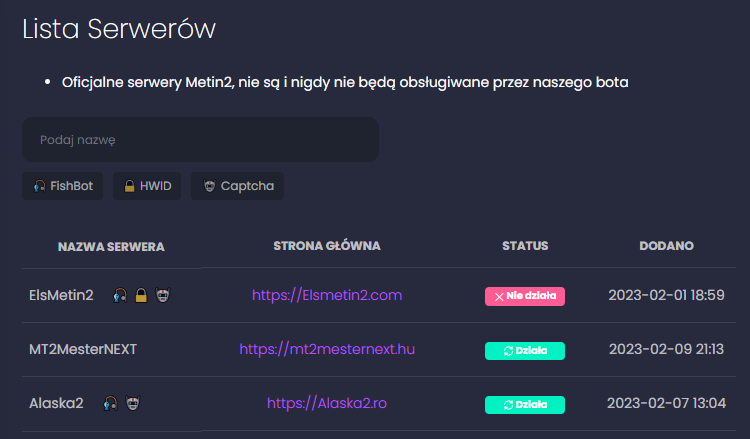Click MT2MesterNEXT's 'Działa' status badge
750x439 pixels.
[525, 350]
